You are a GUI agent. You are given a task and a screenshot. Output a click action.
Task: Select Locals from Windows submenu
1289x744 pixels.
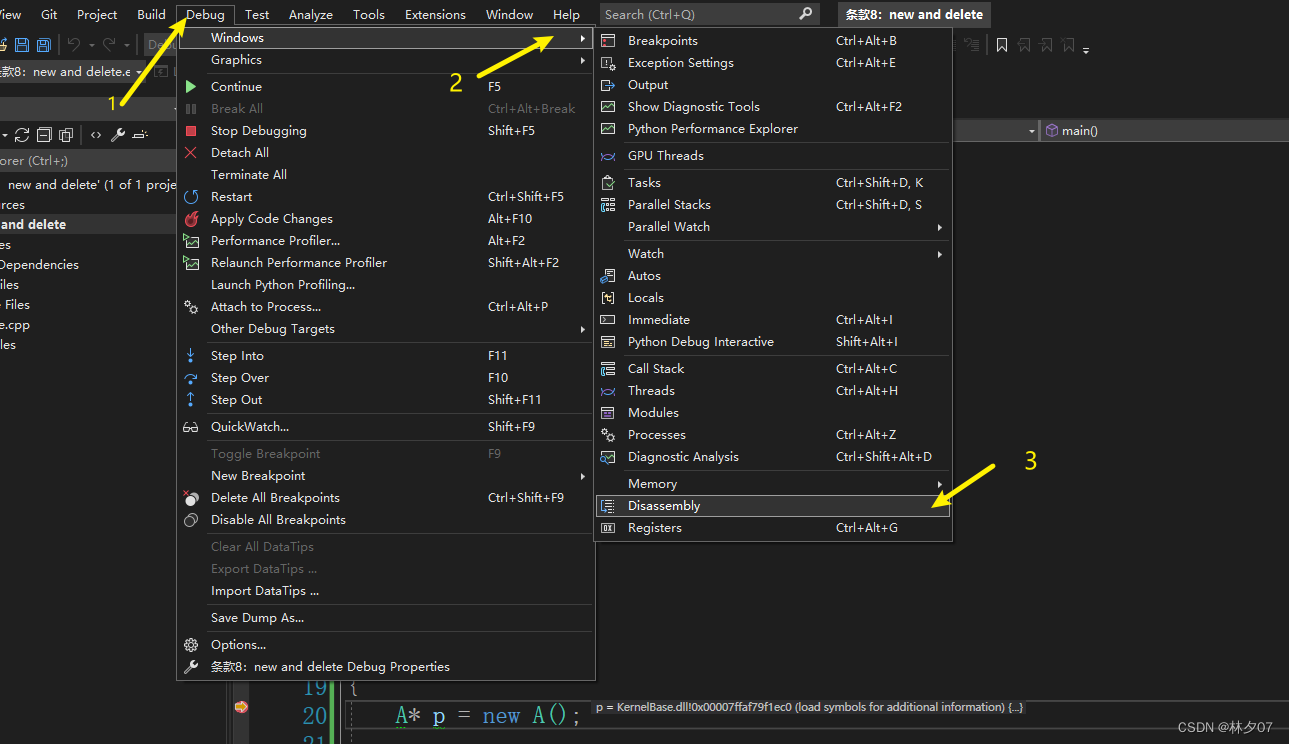[x=773, y=298]
